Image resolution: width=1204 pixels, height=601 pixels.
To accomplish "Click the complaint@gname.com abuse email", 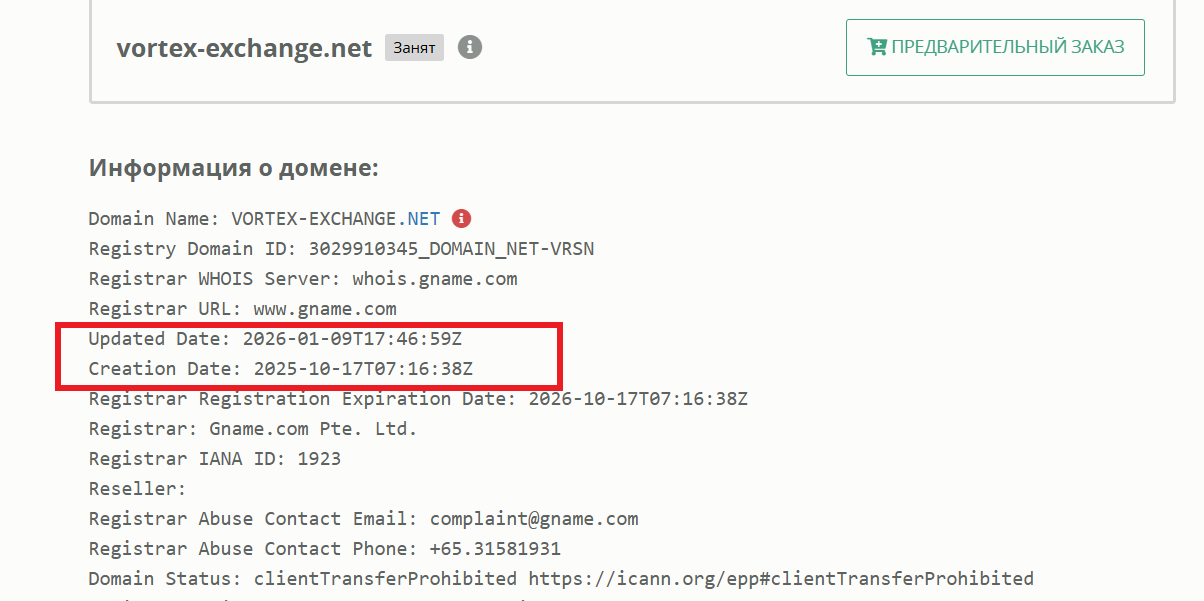I will pos(534,518).
